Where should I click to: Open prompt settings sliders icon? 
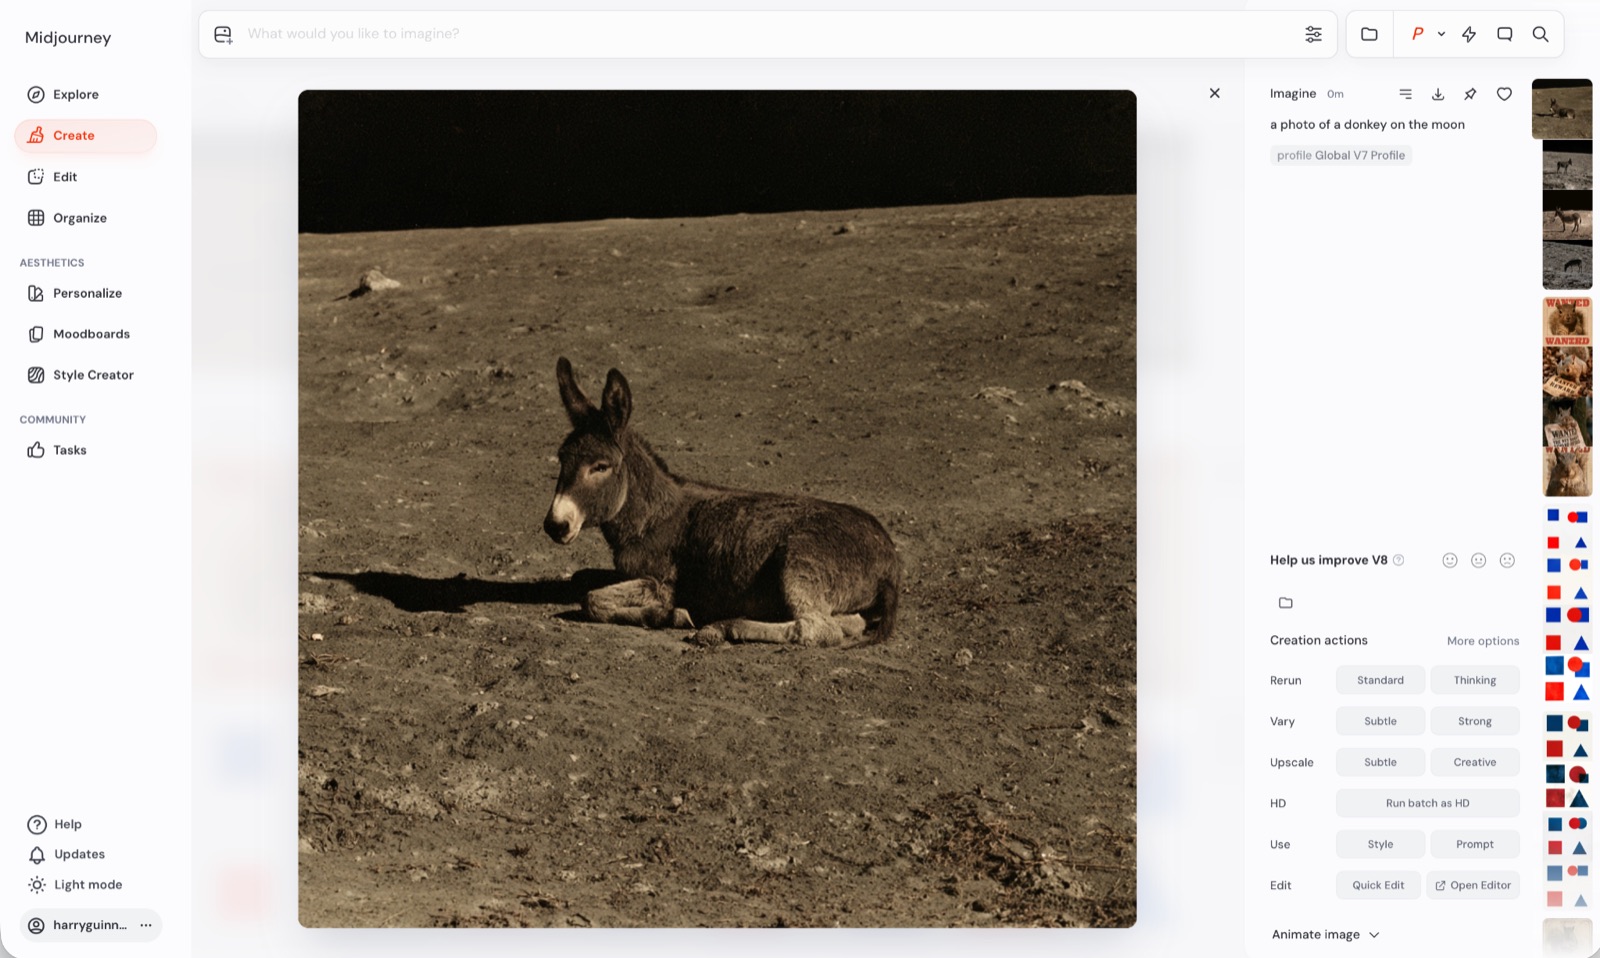[x=1313, y=34]
